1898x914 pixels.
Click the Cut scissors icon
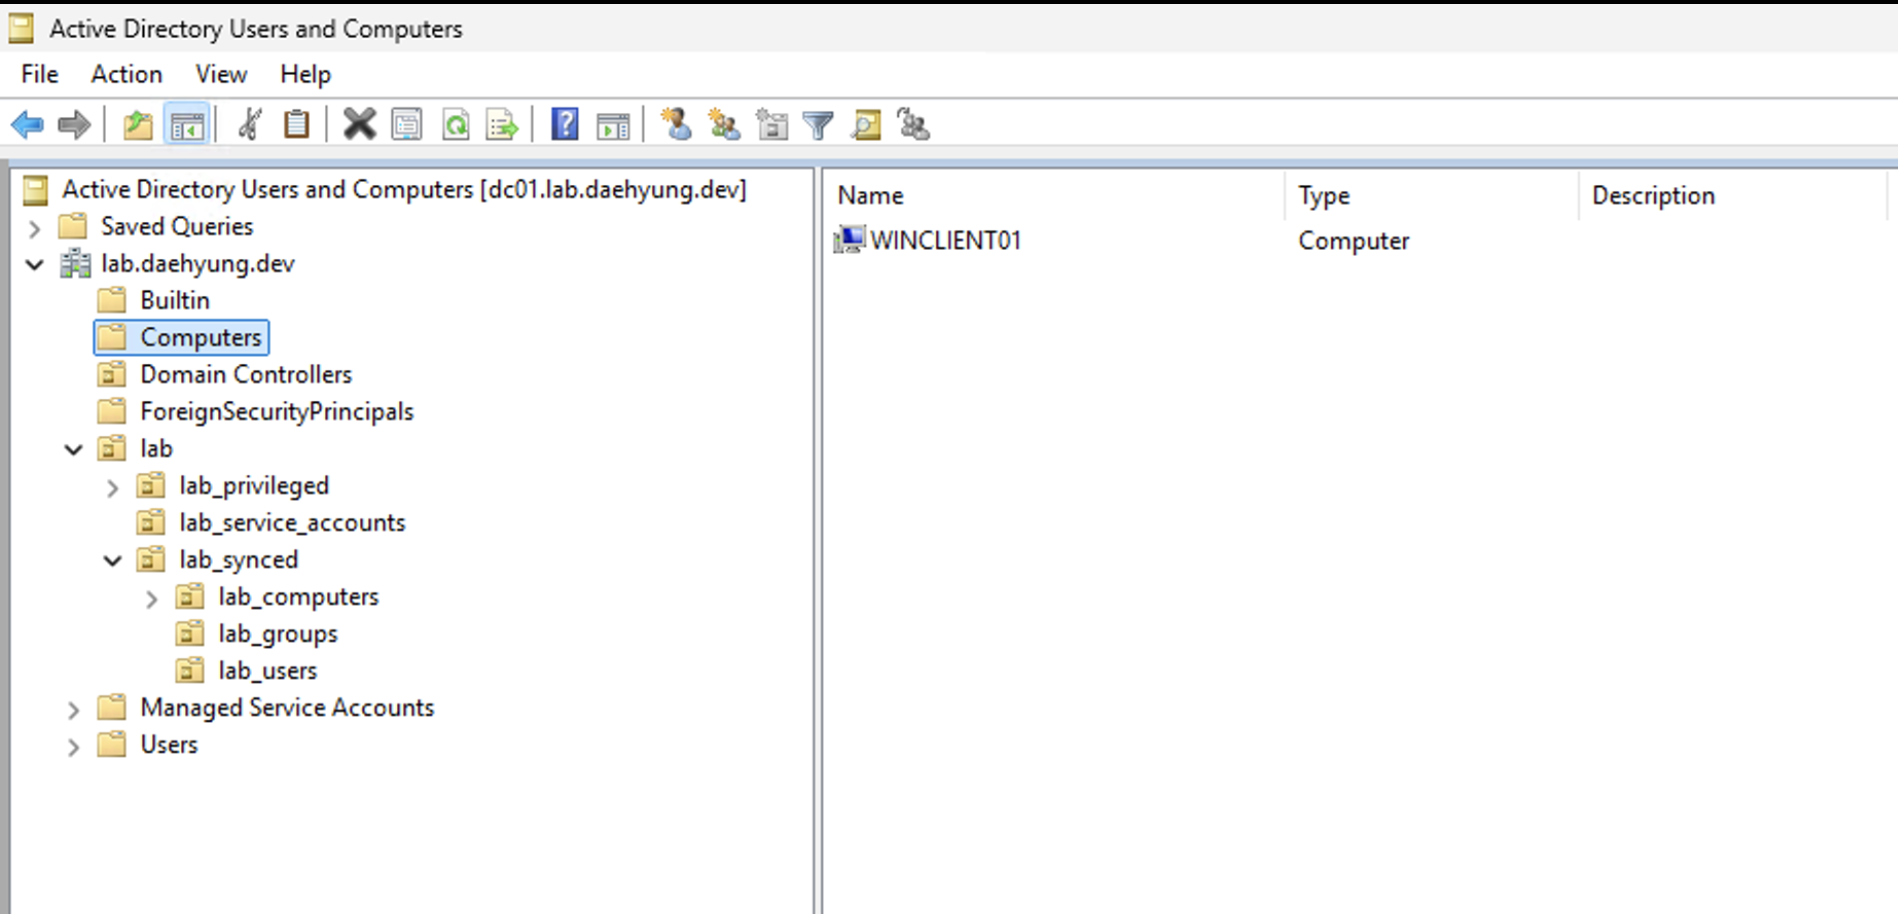(x=250, y=125)
